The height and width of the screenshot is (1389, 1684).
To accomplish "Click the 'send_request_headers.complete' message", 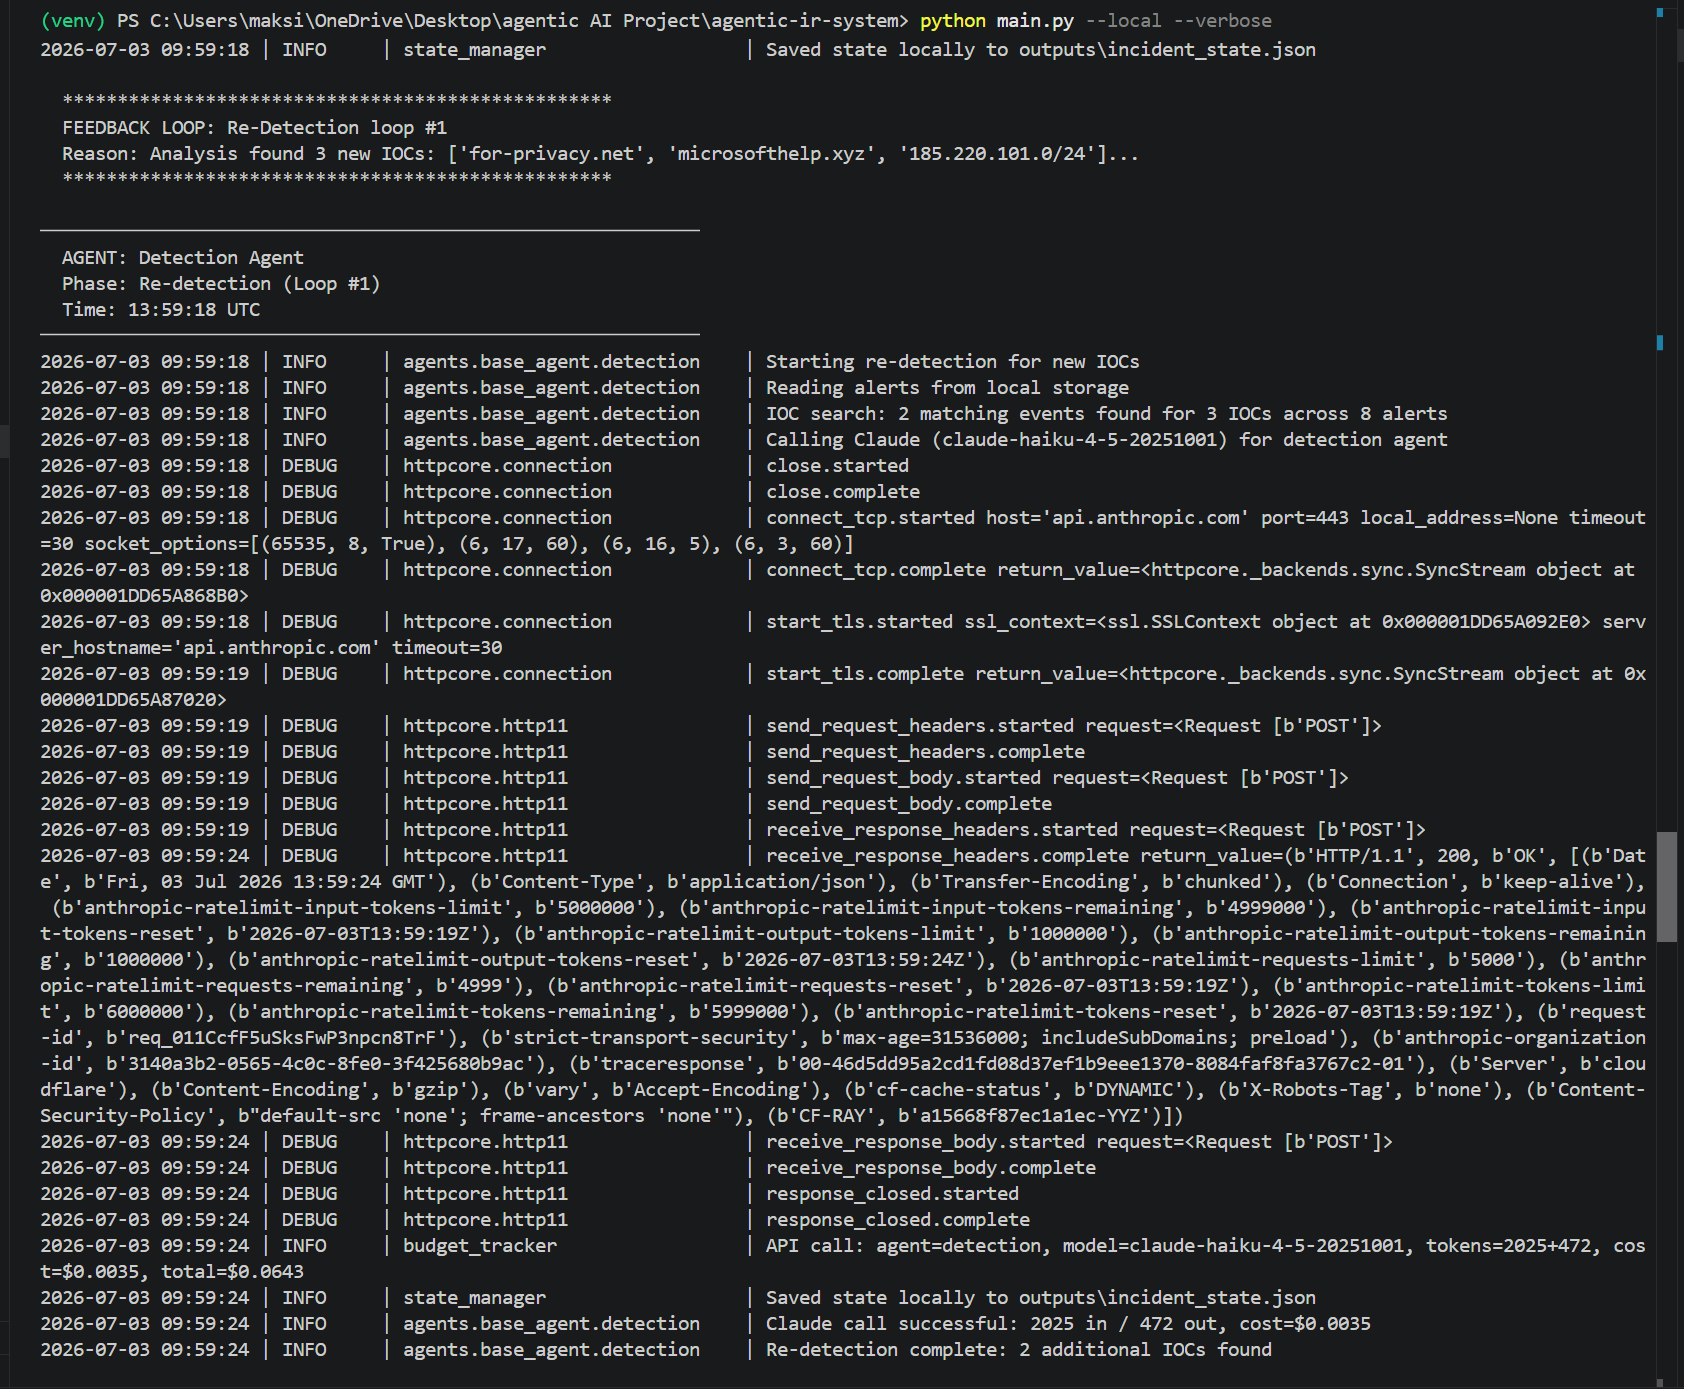I will 926,752.
